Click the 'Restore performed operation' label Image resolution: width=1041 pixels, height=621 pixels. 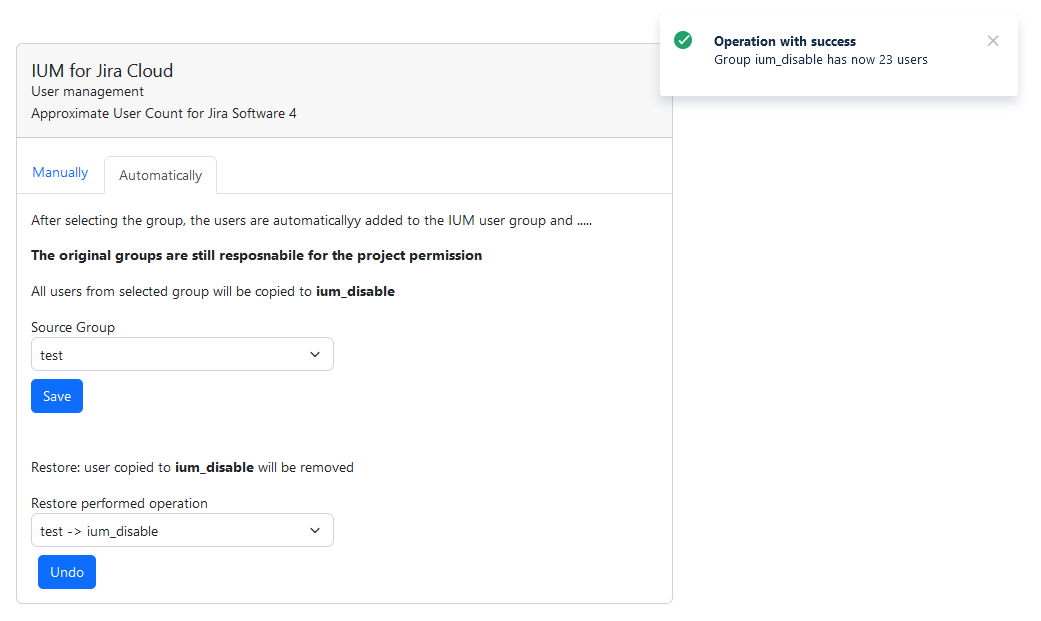click(119, 503)
